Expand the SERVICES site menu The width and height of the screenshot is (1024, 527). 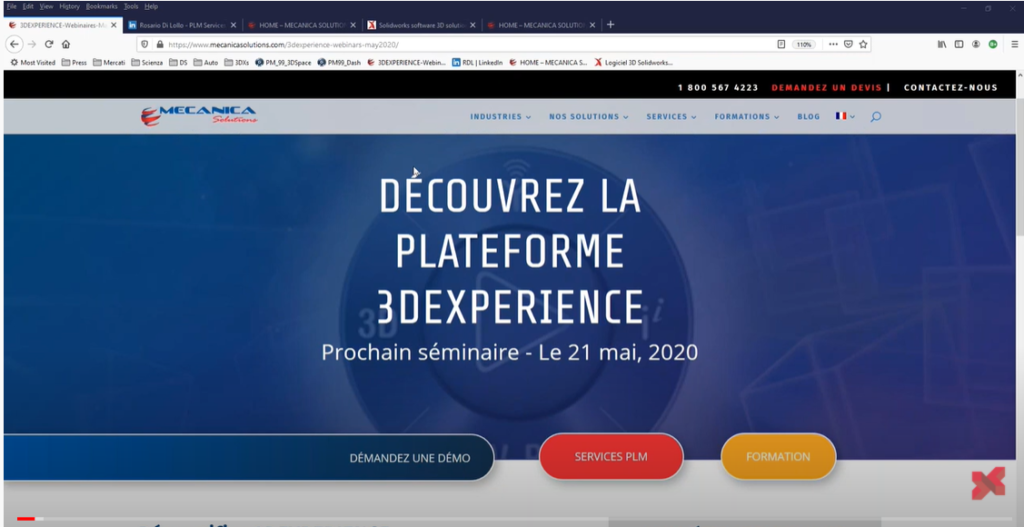point(671,117)
